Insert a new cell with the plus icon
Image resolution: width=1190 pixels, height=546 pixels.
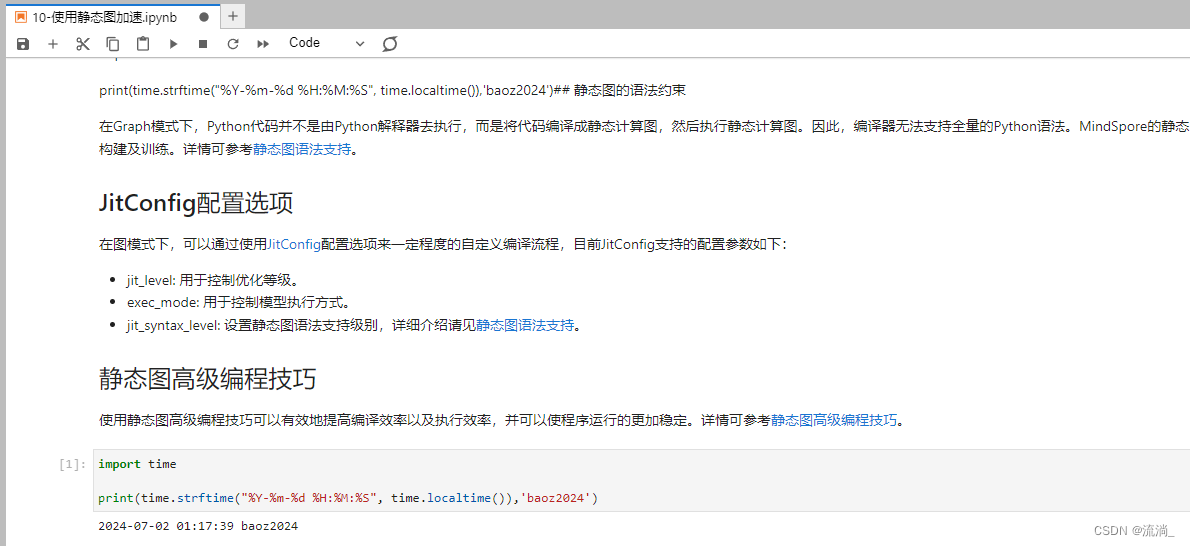pos(52,44)
